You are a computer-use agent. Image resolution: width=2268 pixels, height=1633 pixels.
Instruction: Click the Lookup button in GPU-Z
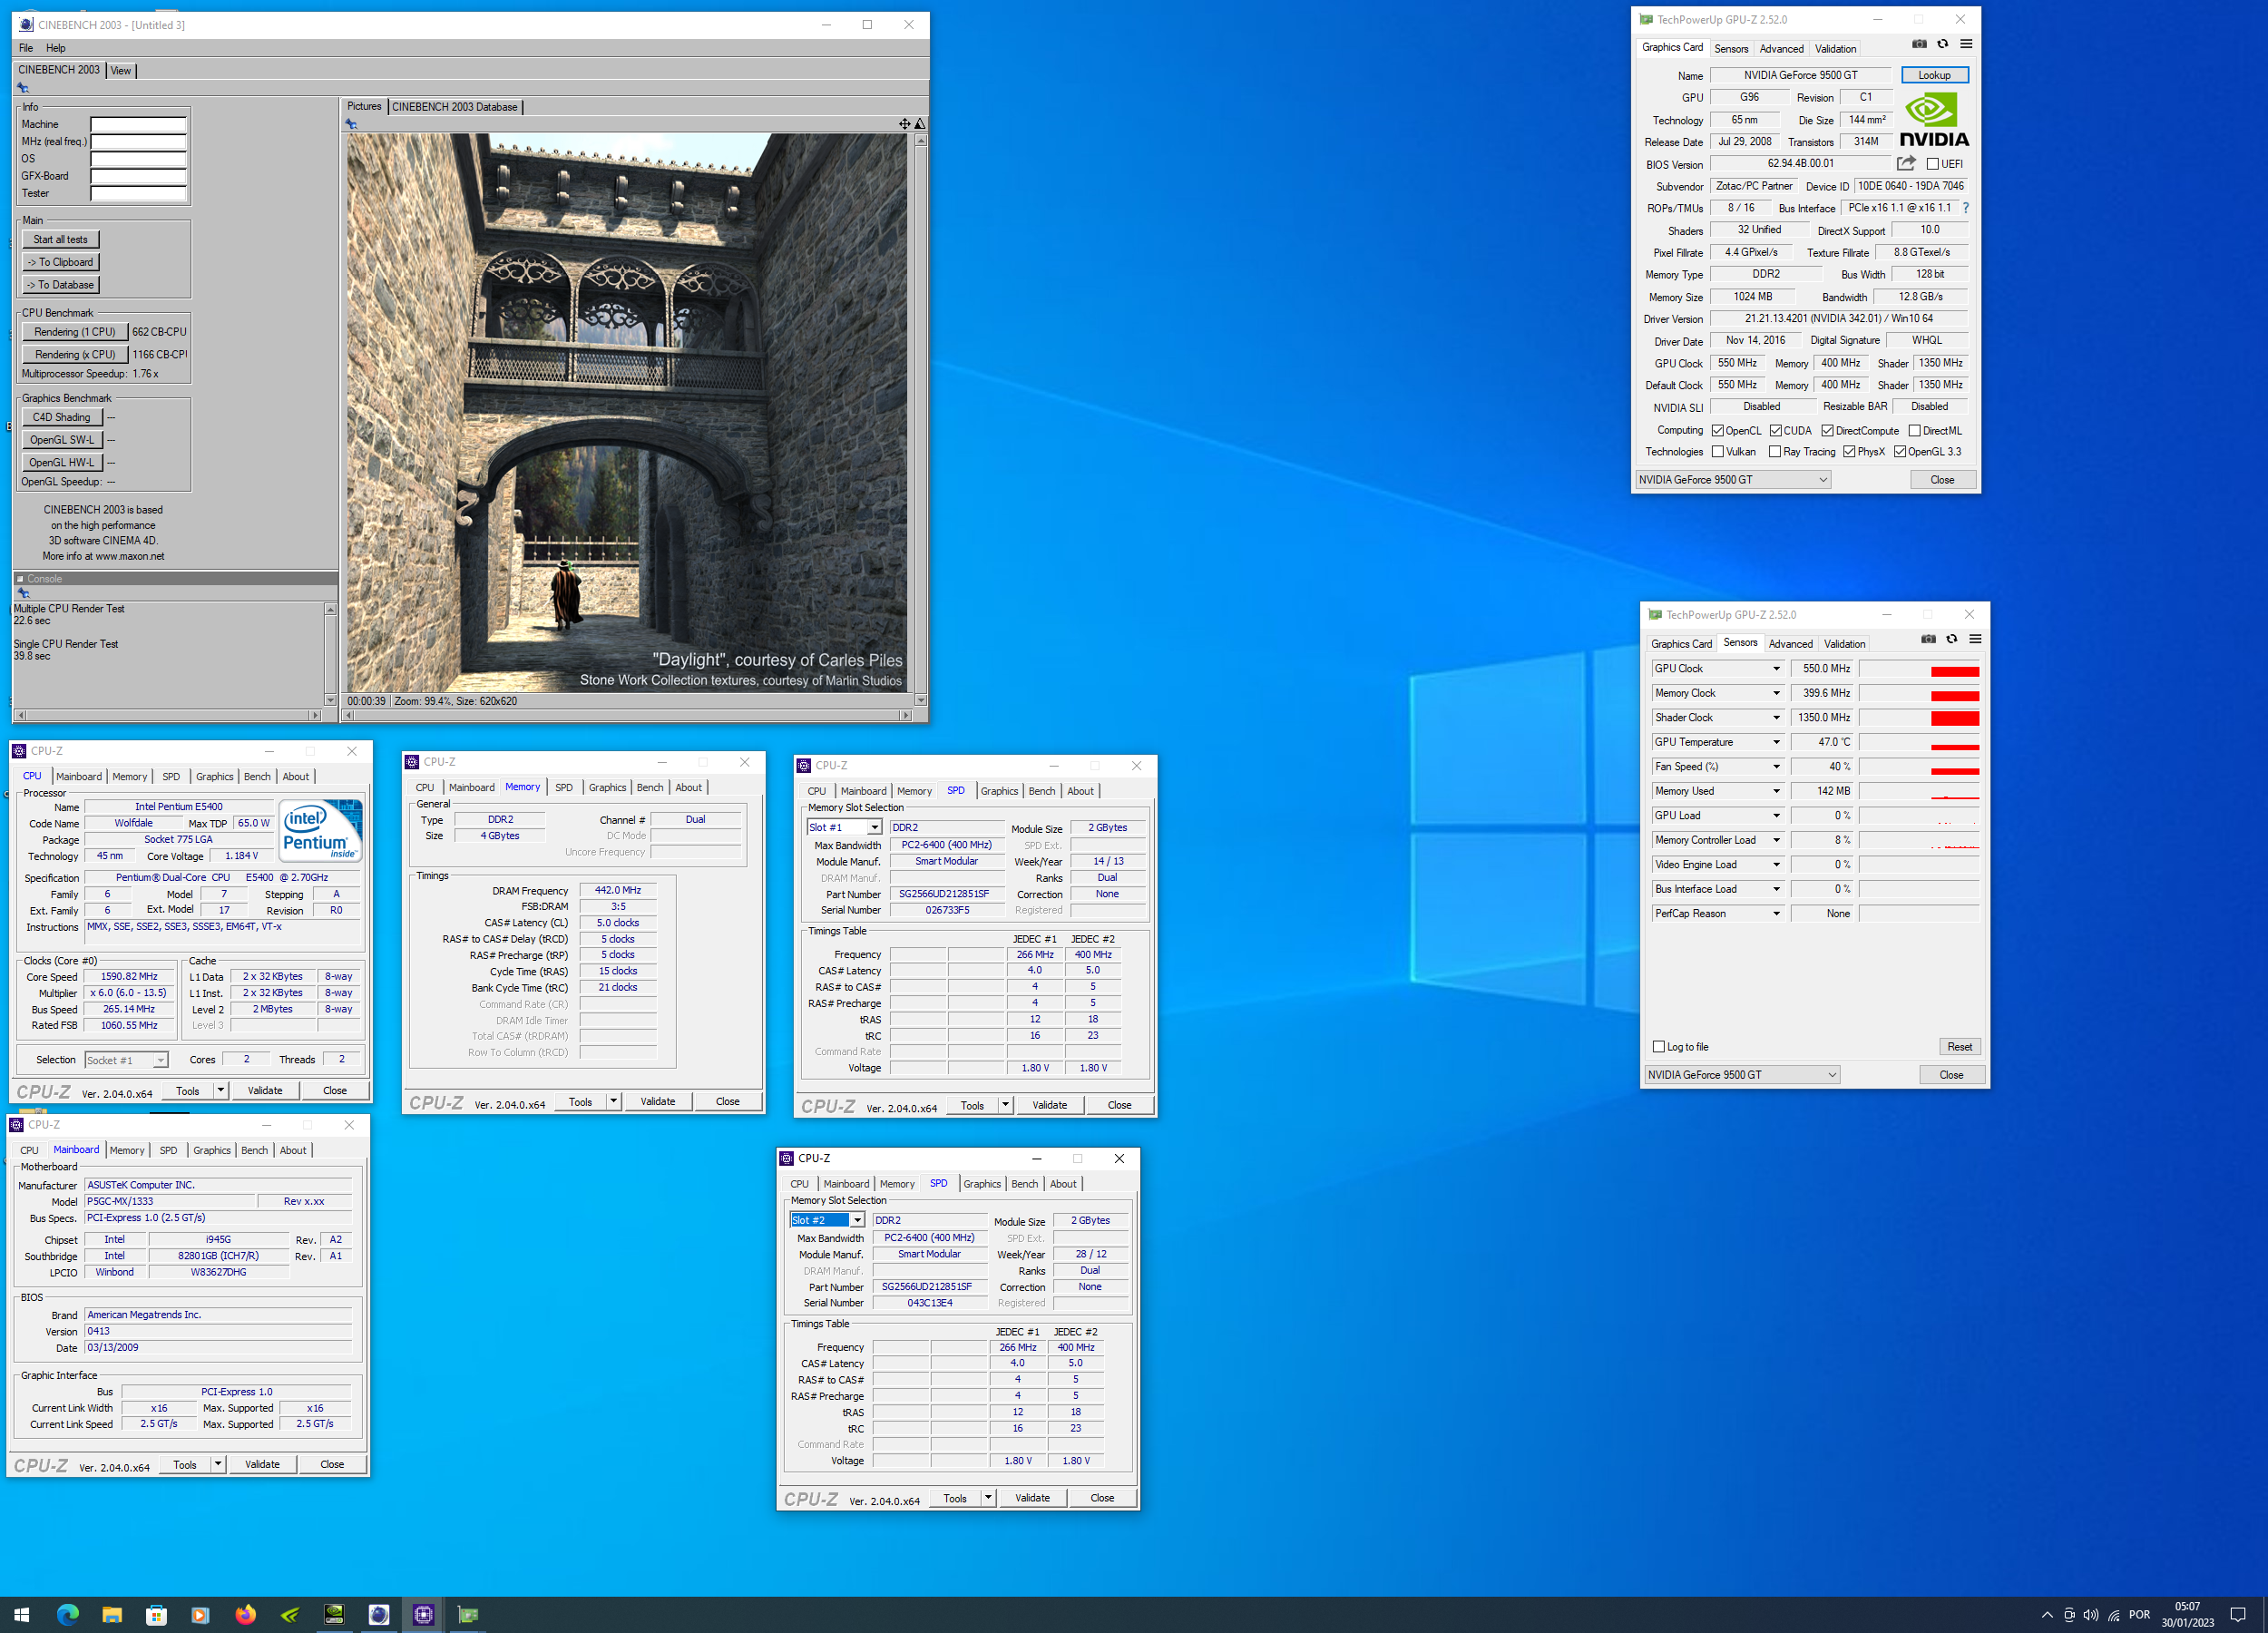click(x=1934, y=75)
